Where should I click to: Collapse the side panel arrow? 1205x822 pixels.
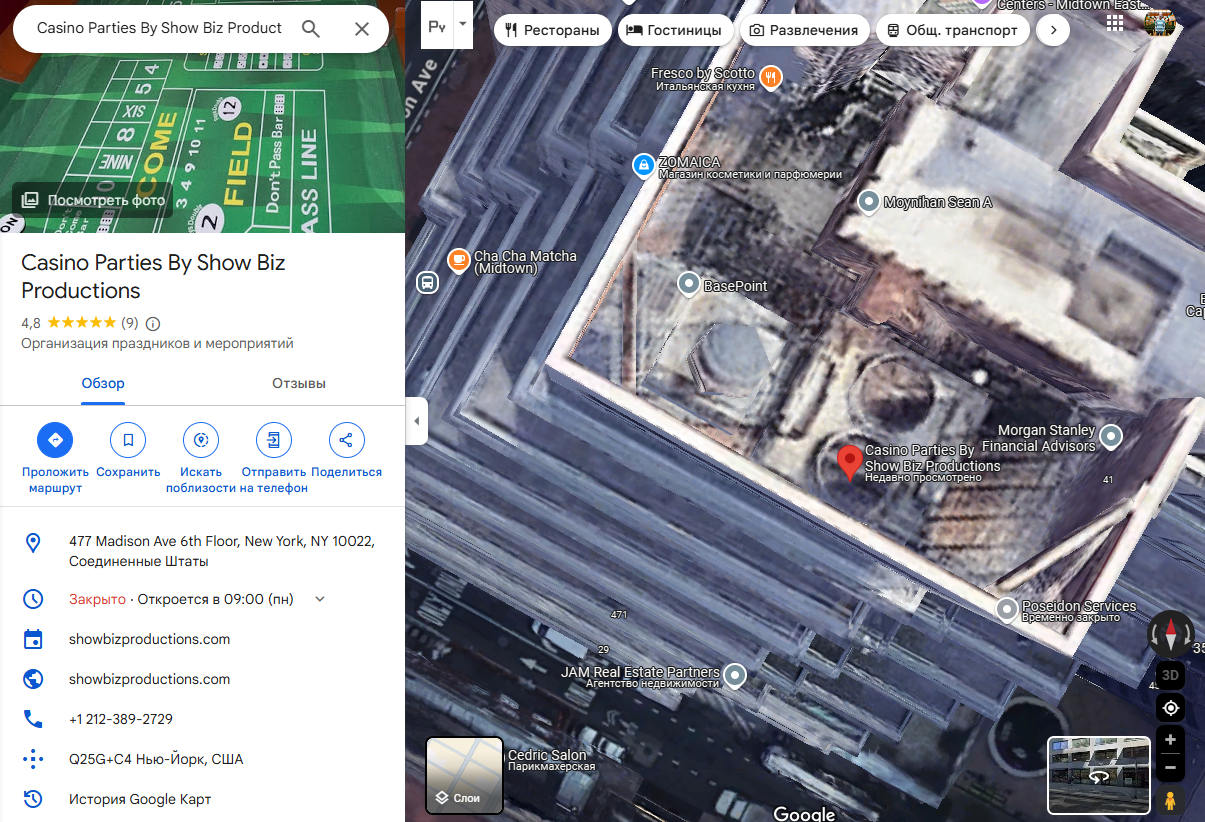click(x=417, y=421)
